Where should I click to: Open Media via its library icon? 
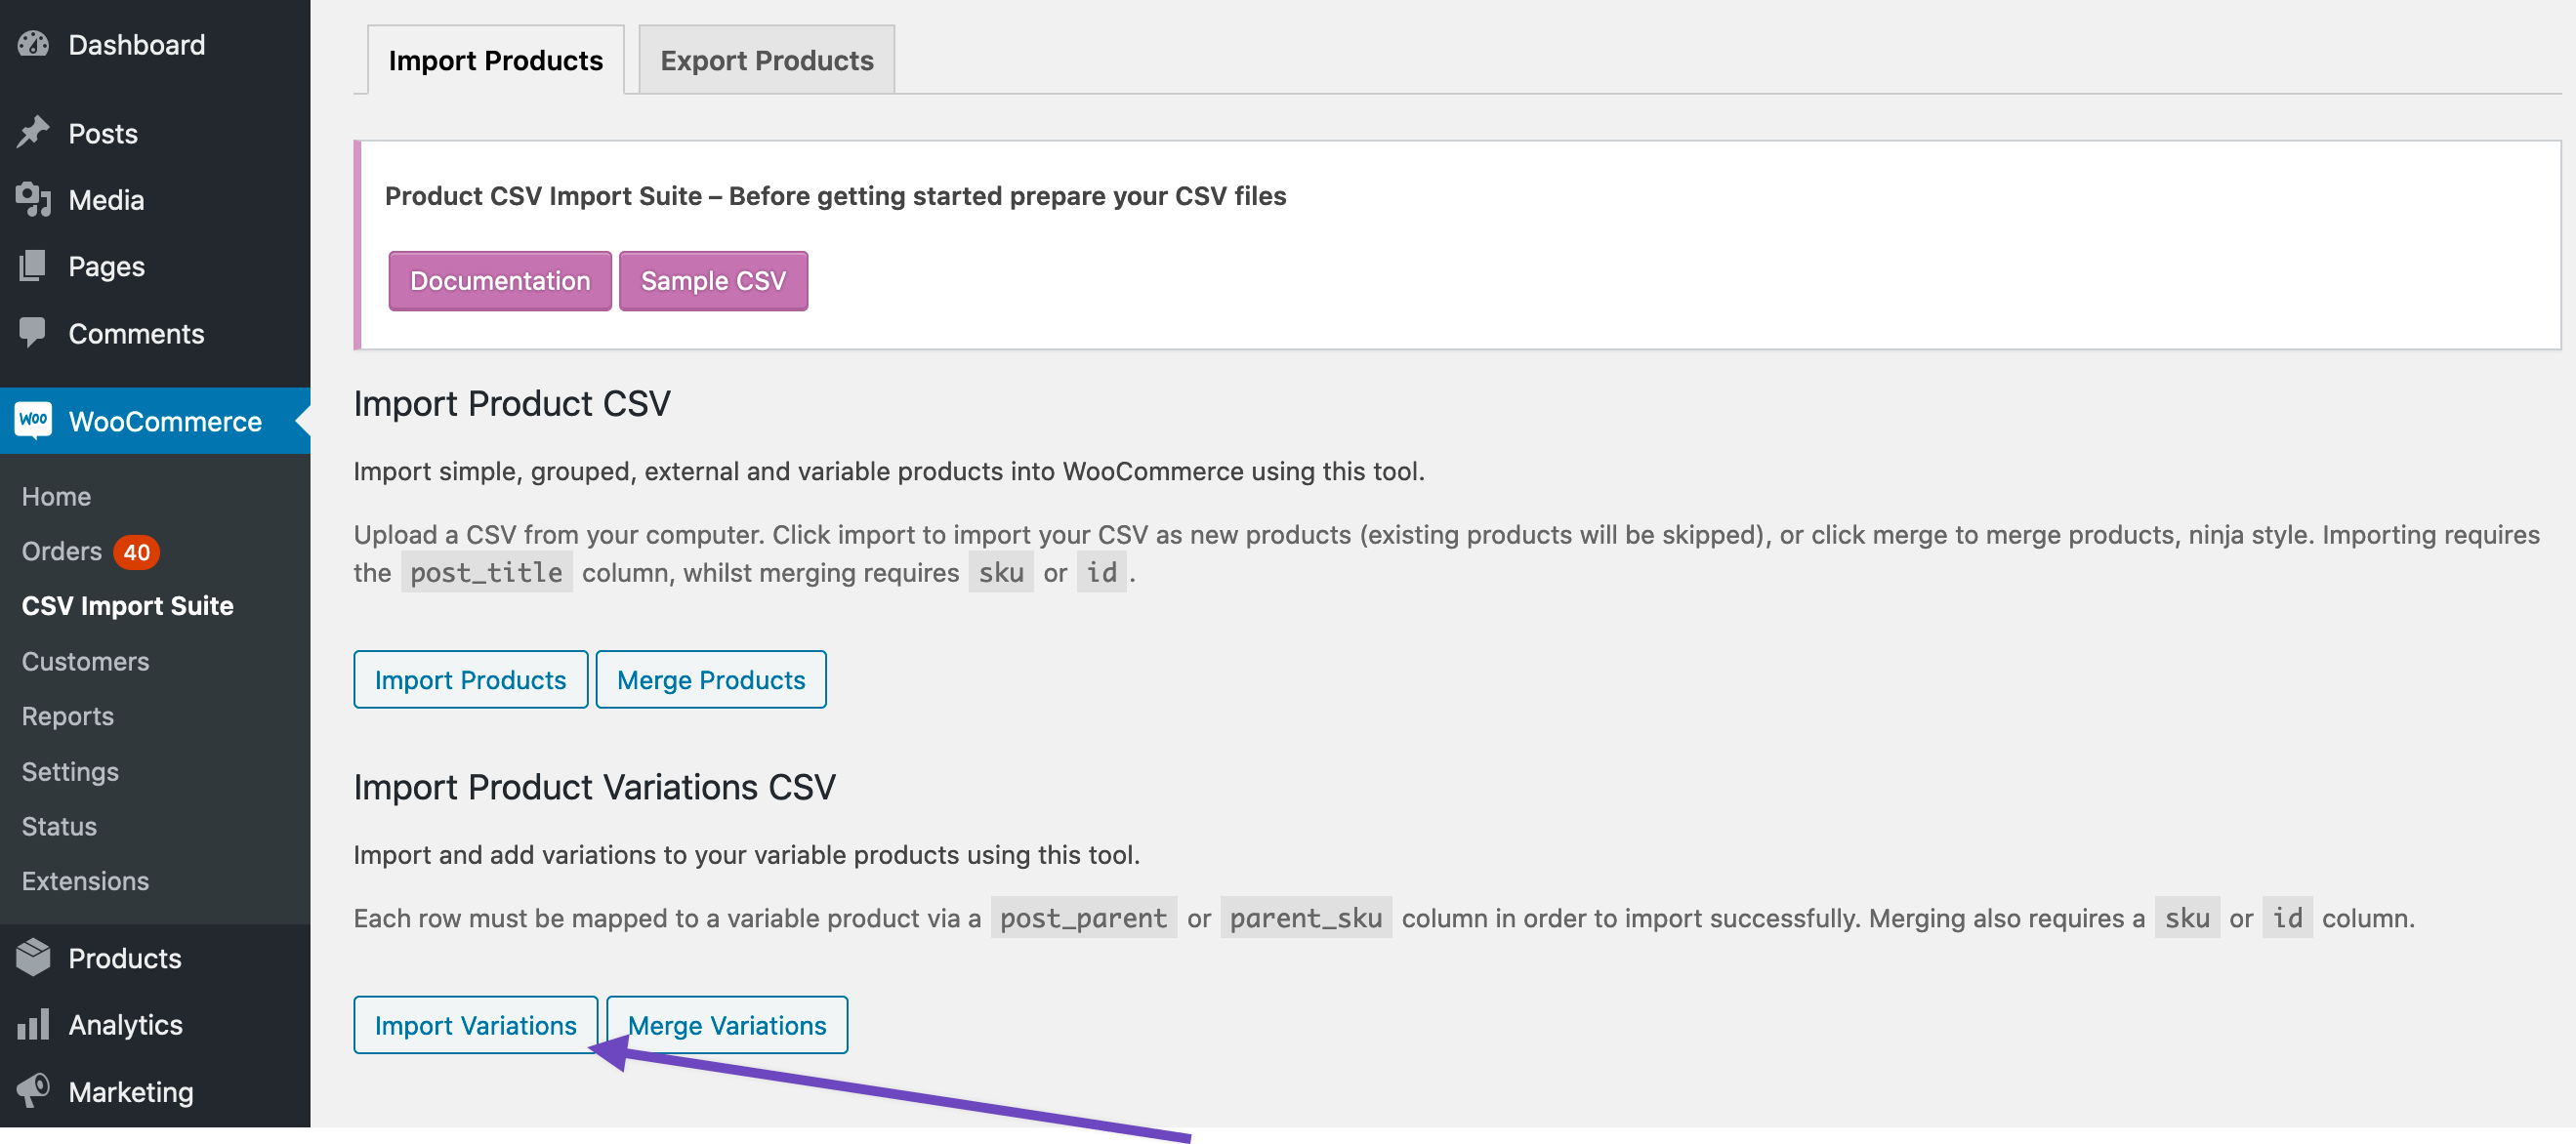tap(33, 199)
